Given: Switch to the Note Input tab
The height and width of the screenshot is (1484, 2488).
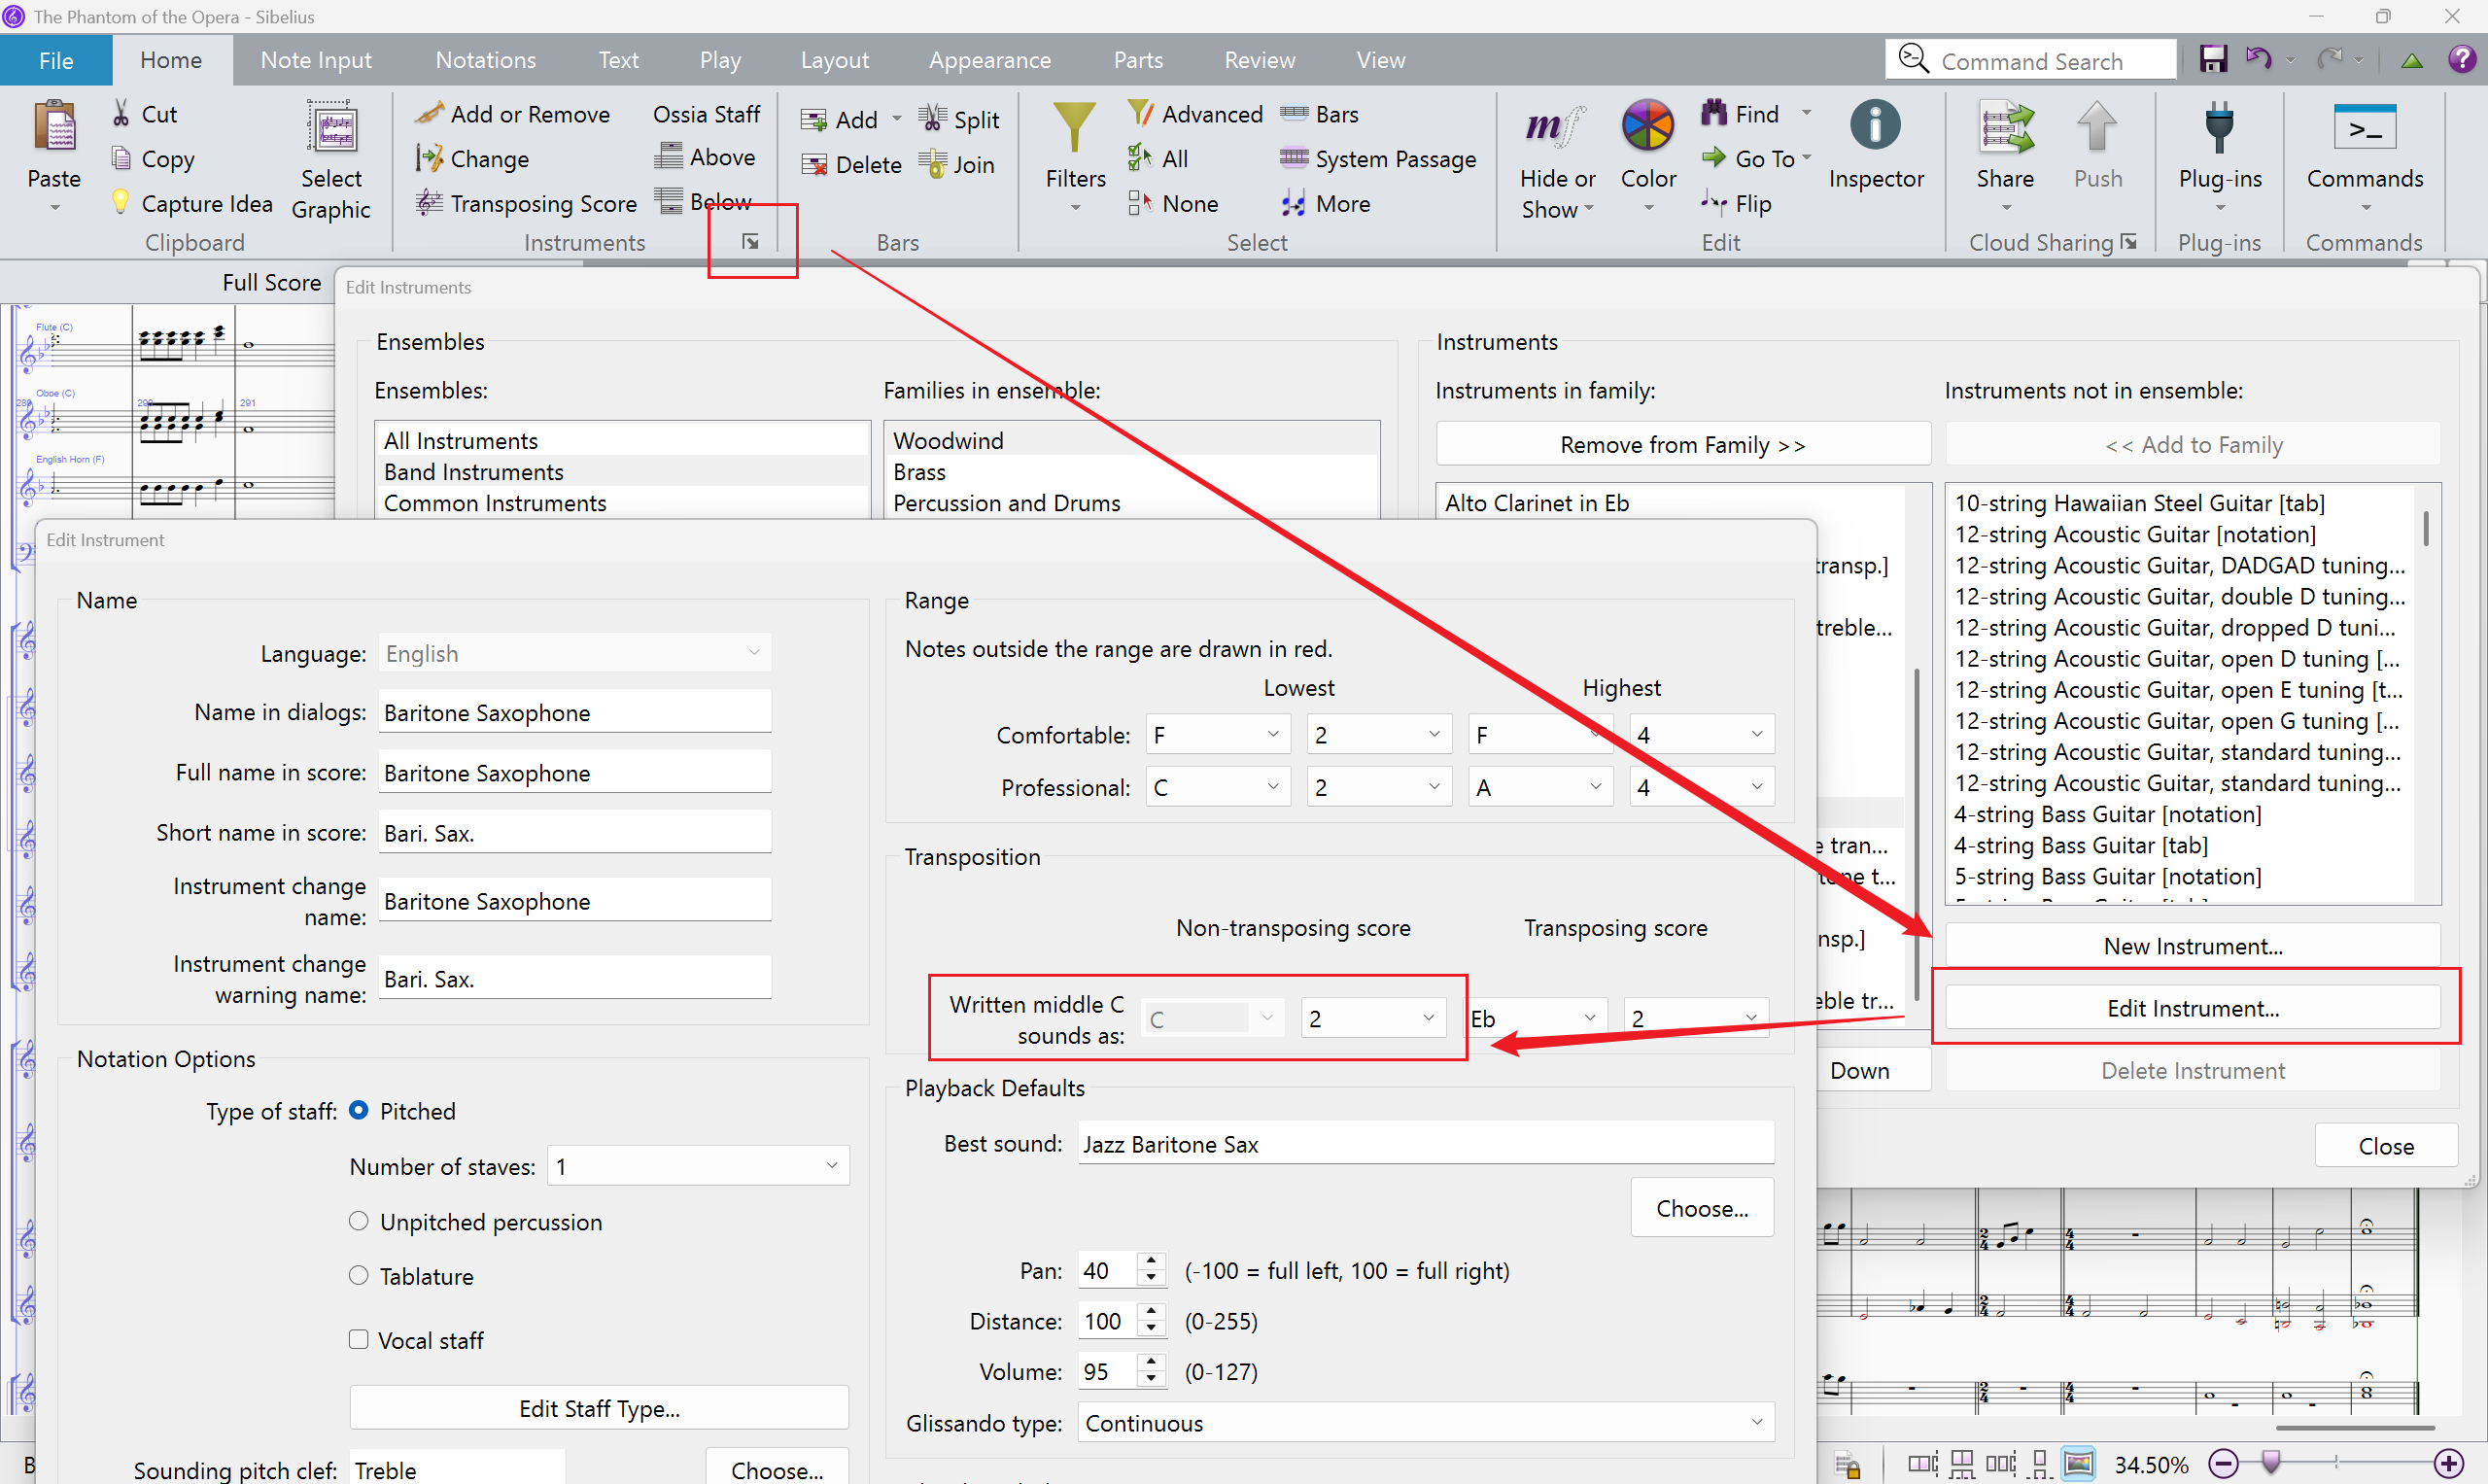Looking at the screenshot, I should click(315, 60).
